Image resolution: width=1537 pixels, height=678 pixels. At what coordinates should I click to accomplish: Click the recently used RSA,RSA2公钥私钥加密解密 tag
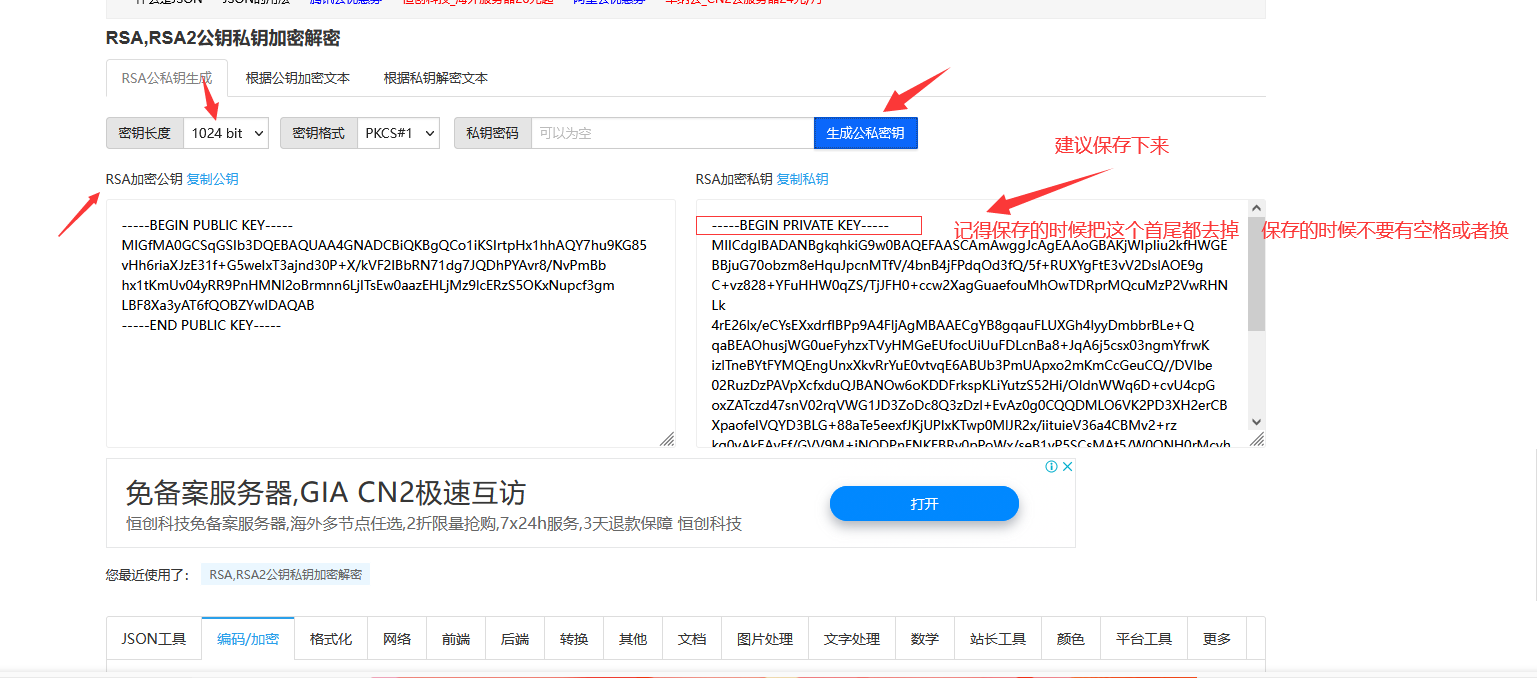point(287,574)
